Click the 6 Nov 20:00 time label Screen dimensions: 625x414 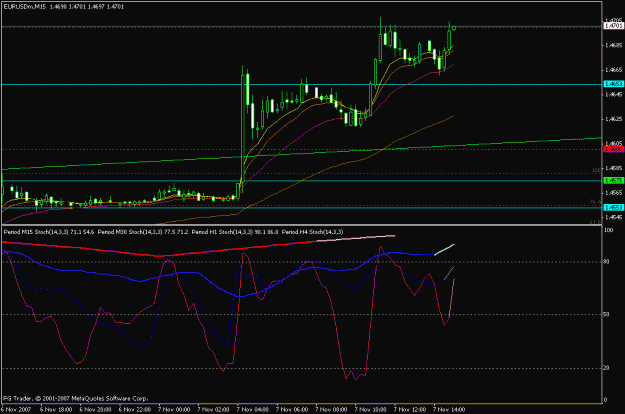coord(95,409)
